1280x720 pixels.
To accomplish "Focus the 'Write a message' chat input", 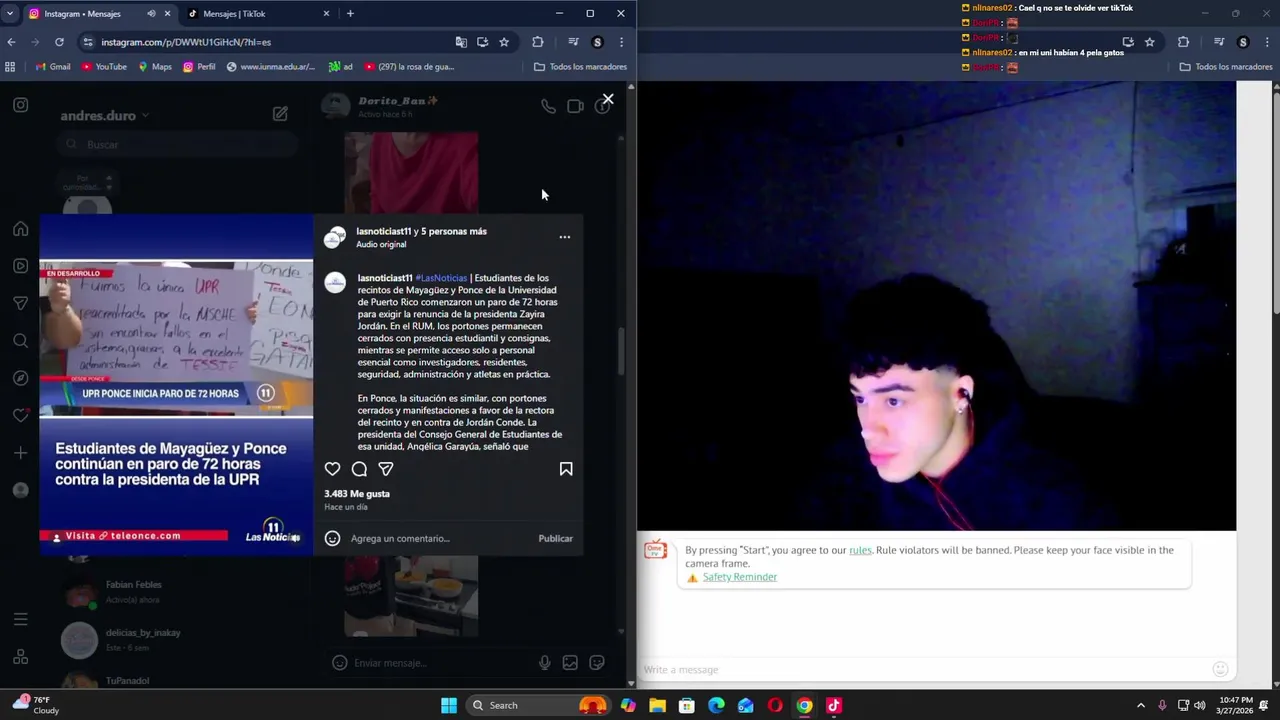I will (x=925, y=669).
